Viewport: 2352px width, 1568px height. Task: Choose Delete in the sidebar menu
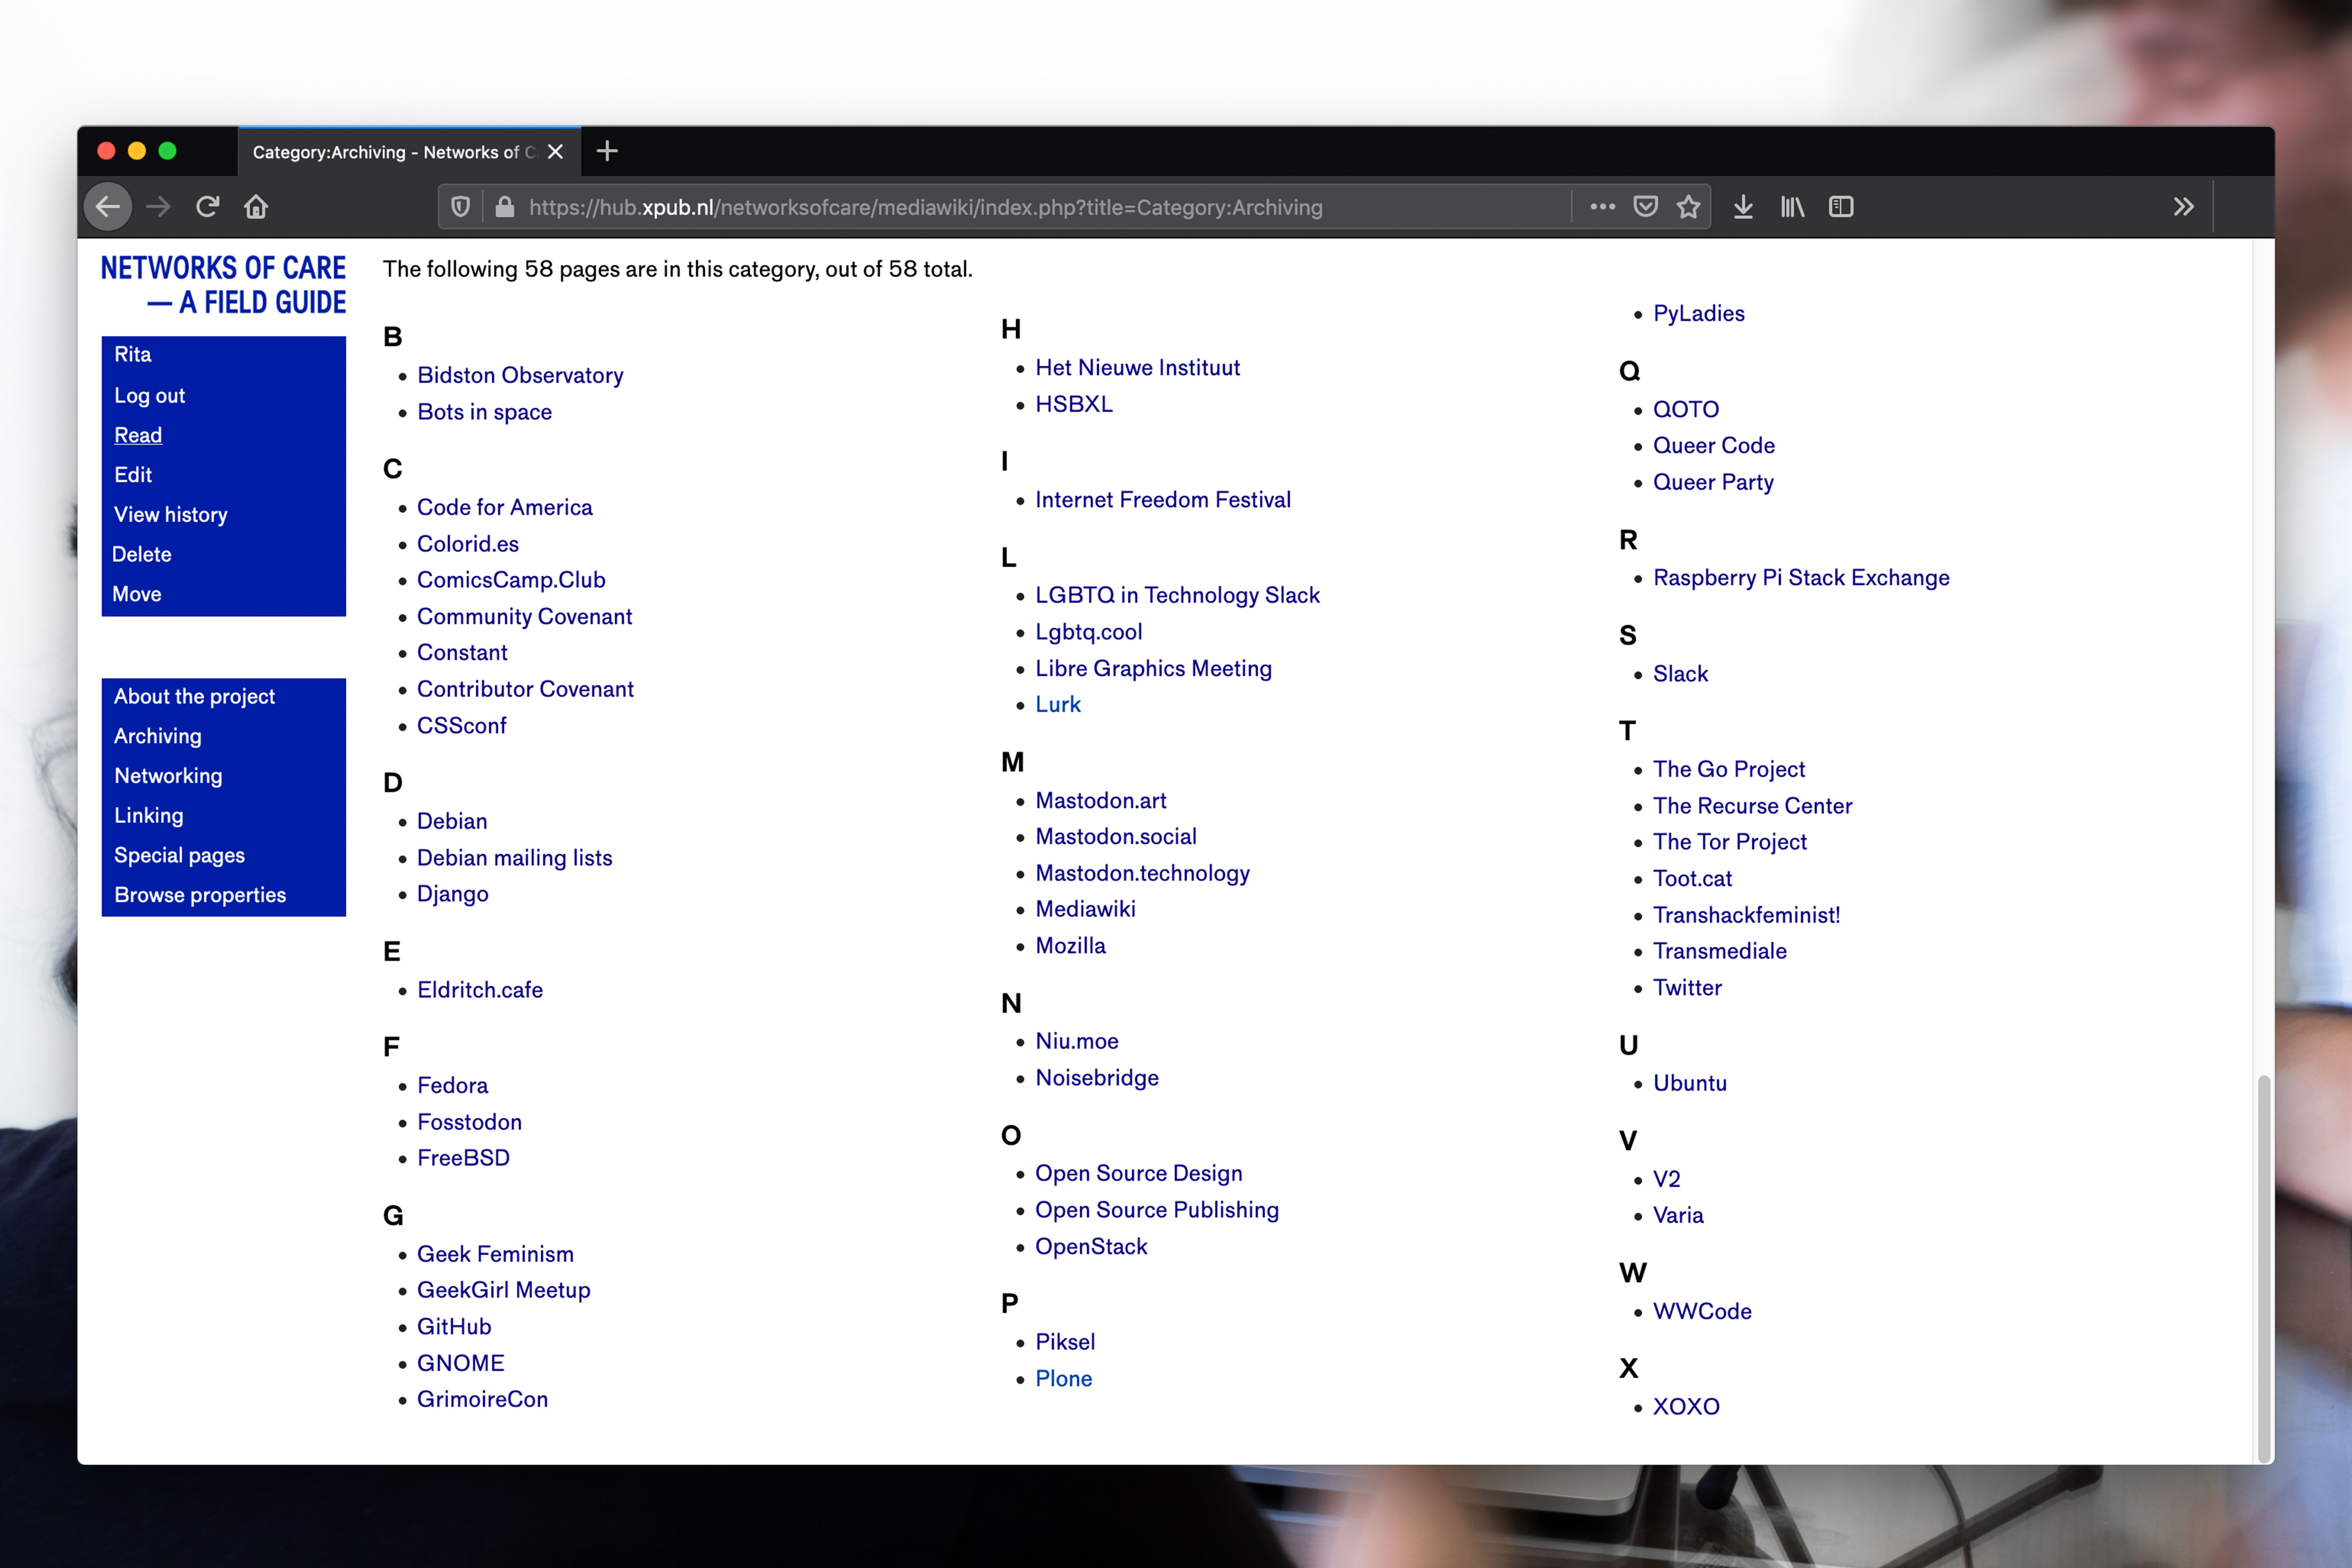(142, 554)
